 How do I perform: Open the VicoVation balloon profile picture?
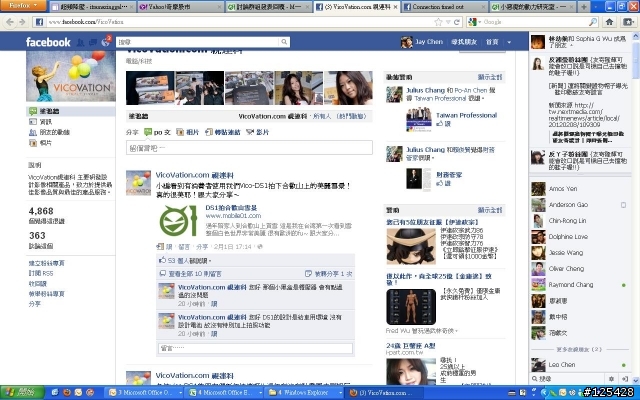click(x=71, y=76)
